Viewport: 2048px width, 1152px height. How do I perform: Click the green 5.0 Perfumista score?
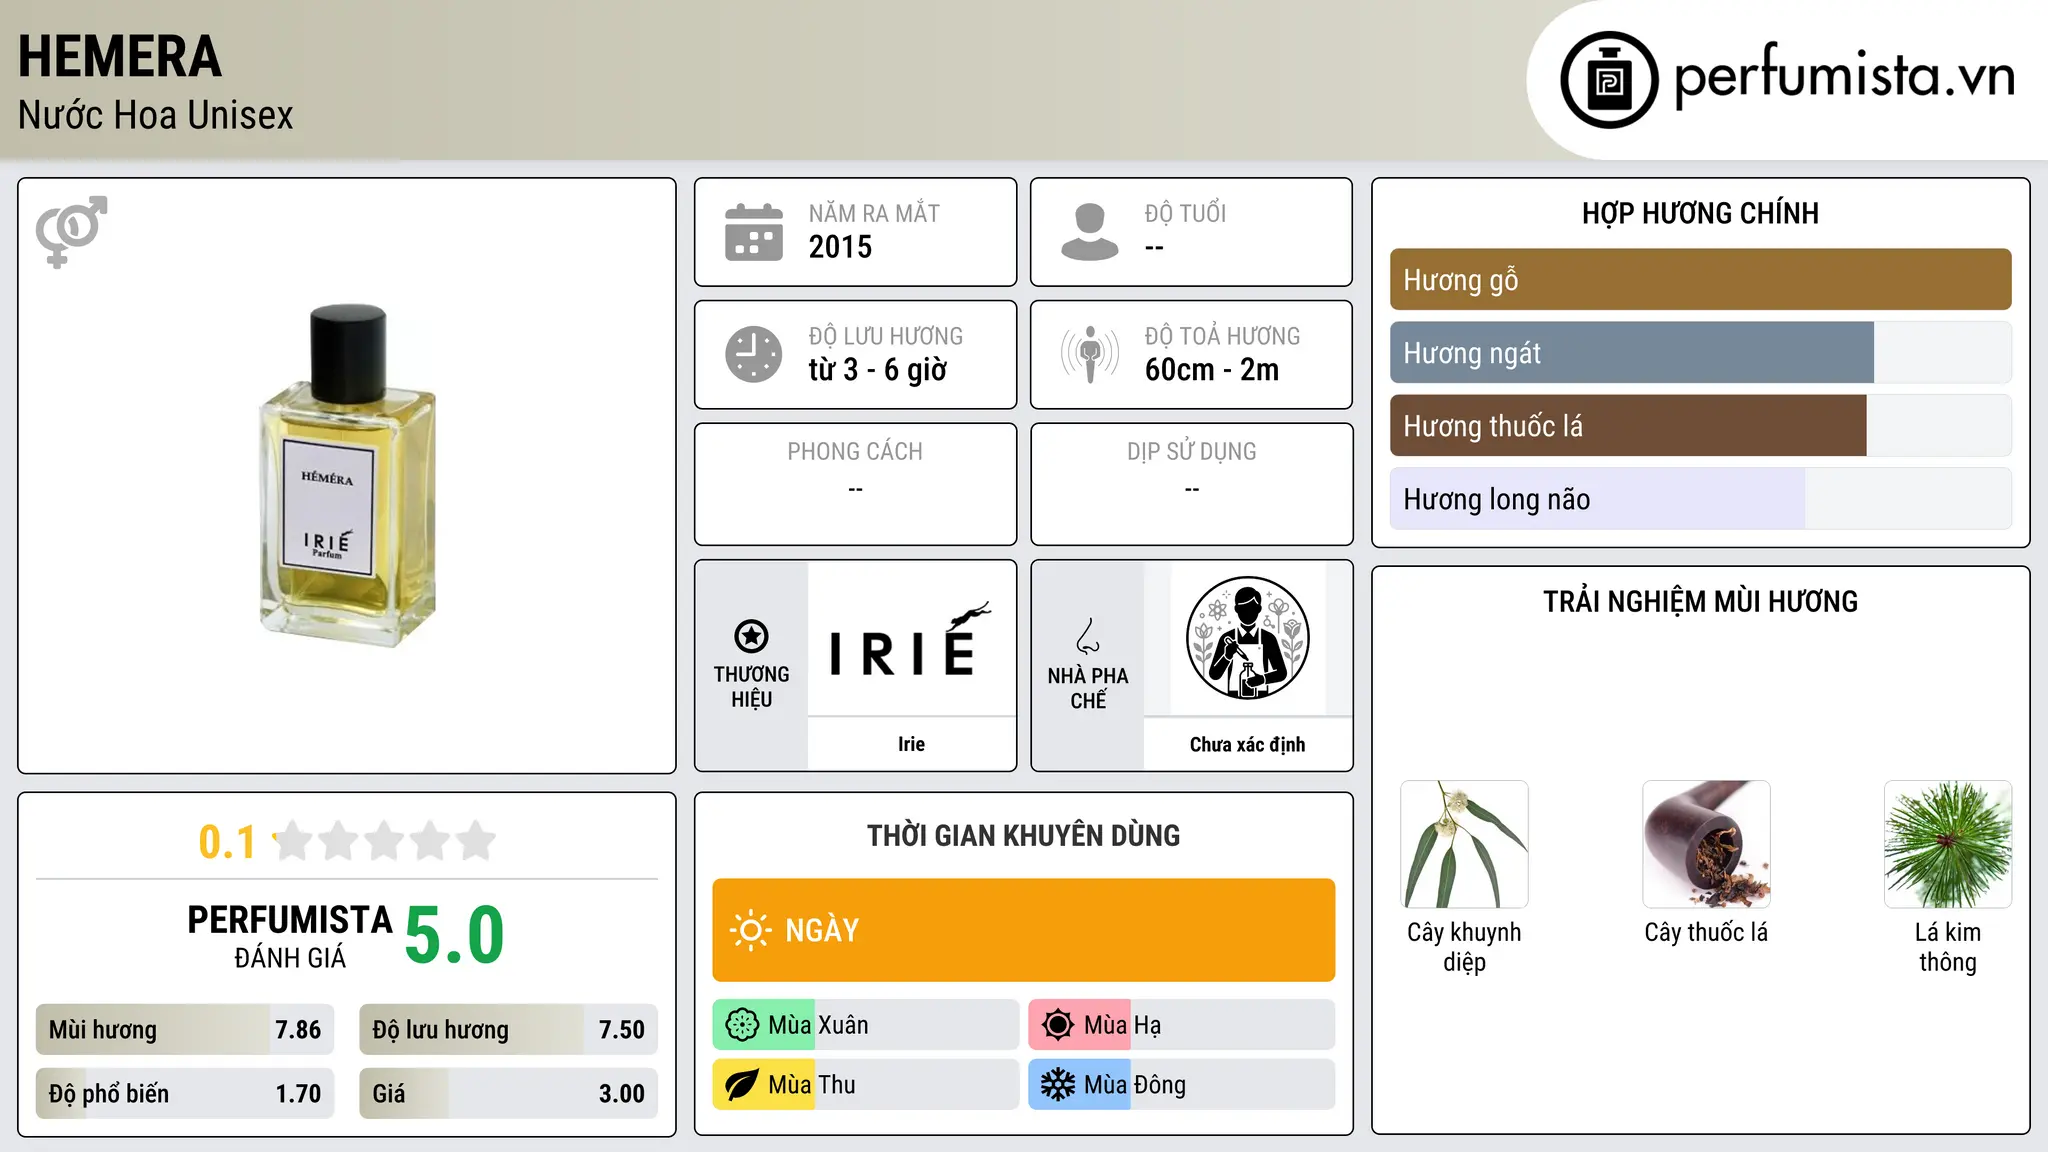[455, 936]
